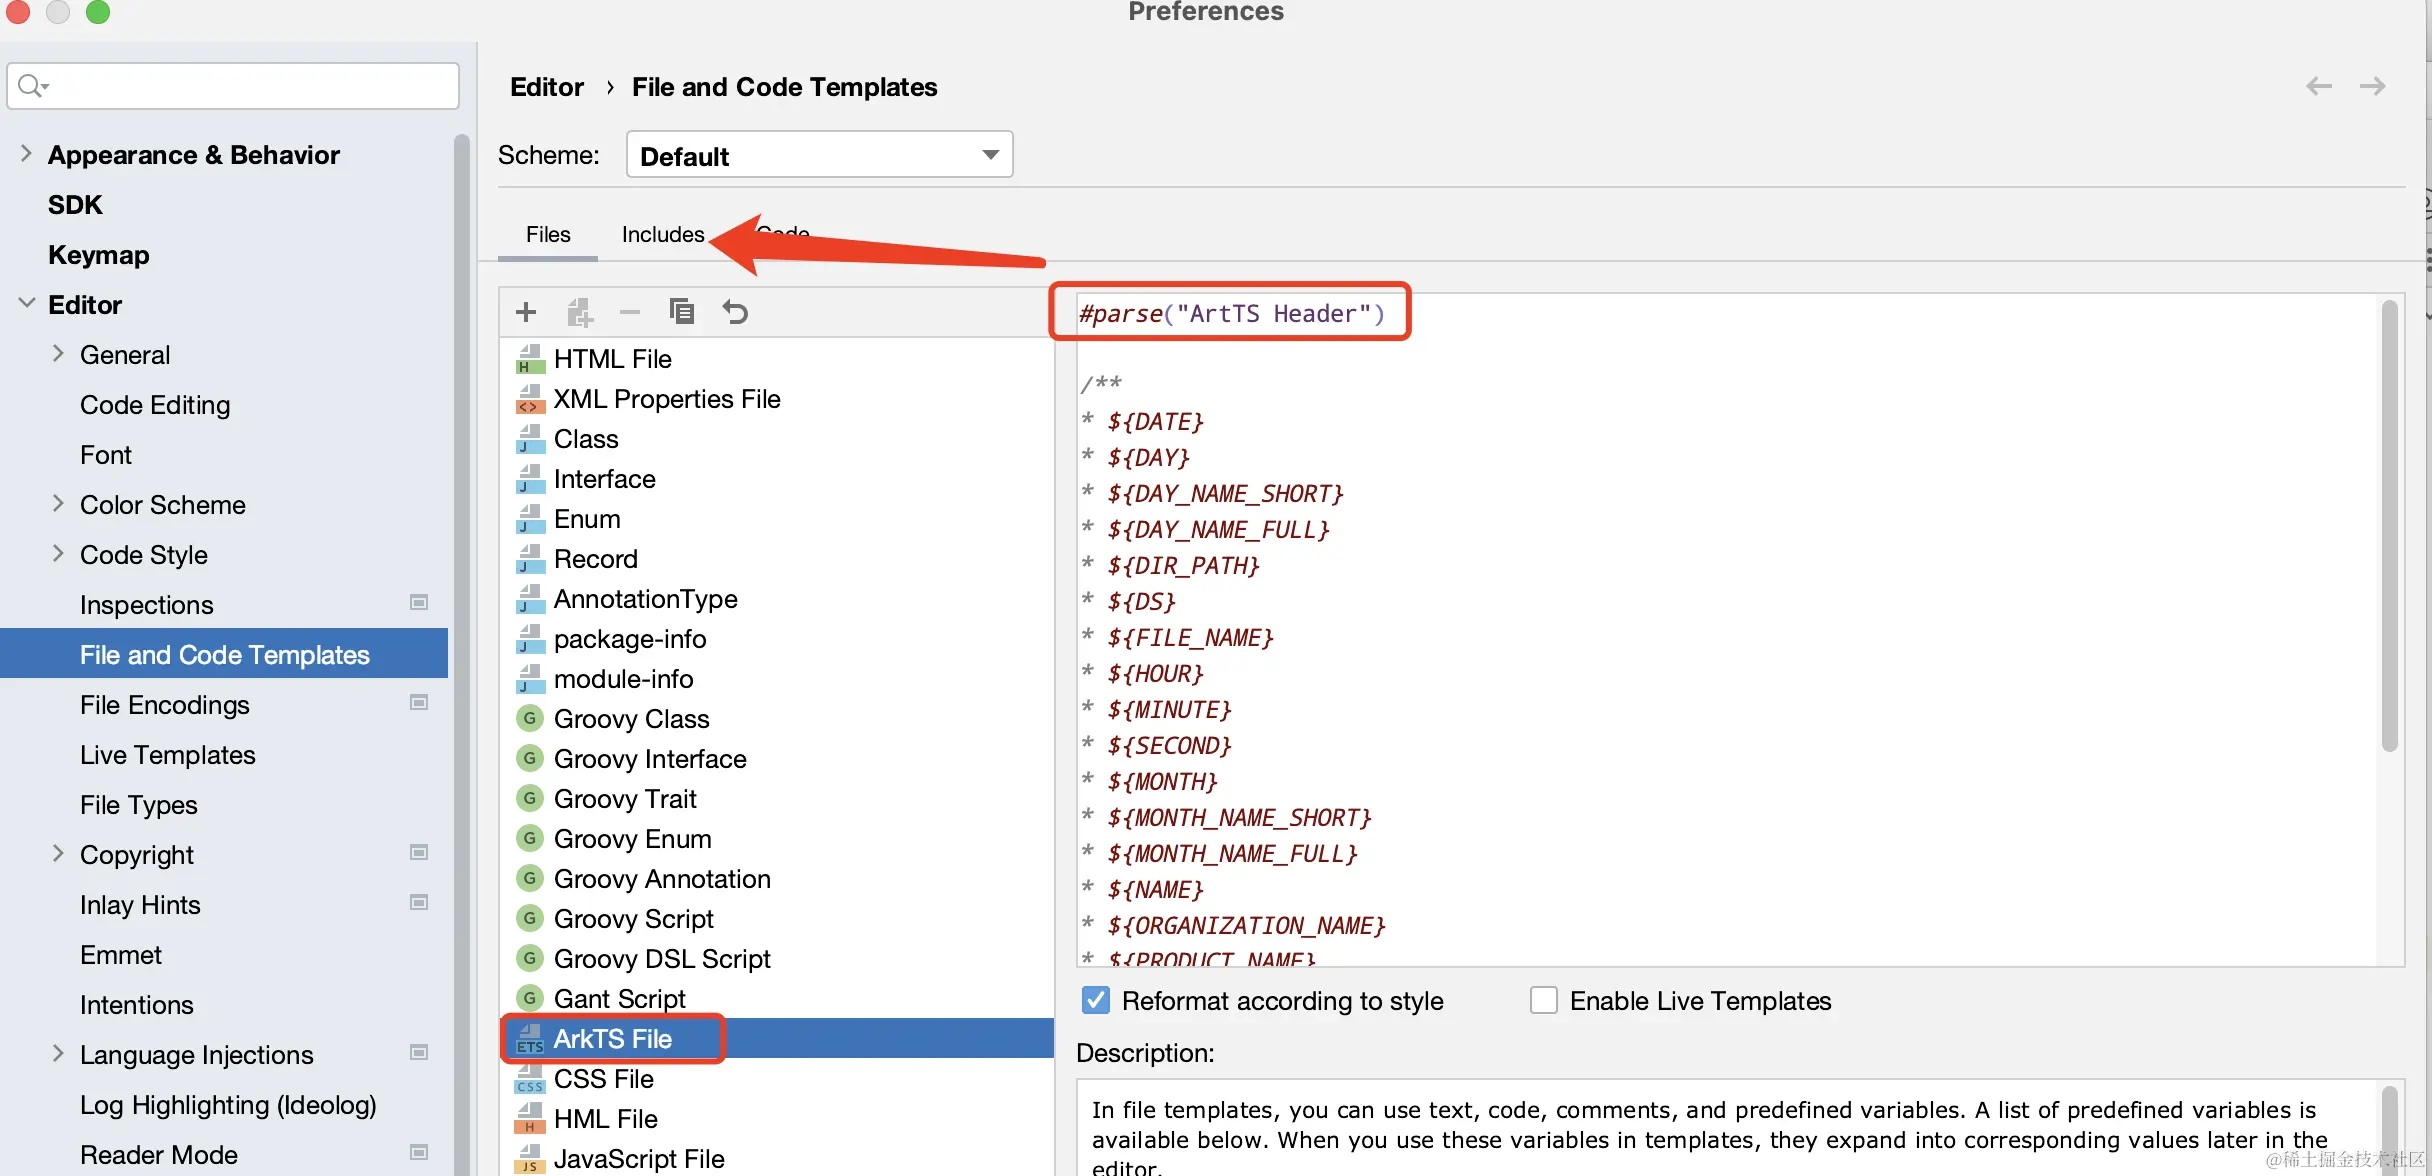The height and width of the screenshot is (1176, 2432).
Task: Click the Reset to Original Template icon
Action: click(735, 312)
